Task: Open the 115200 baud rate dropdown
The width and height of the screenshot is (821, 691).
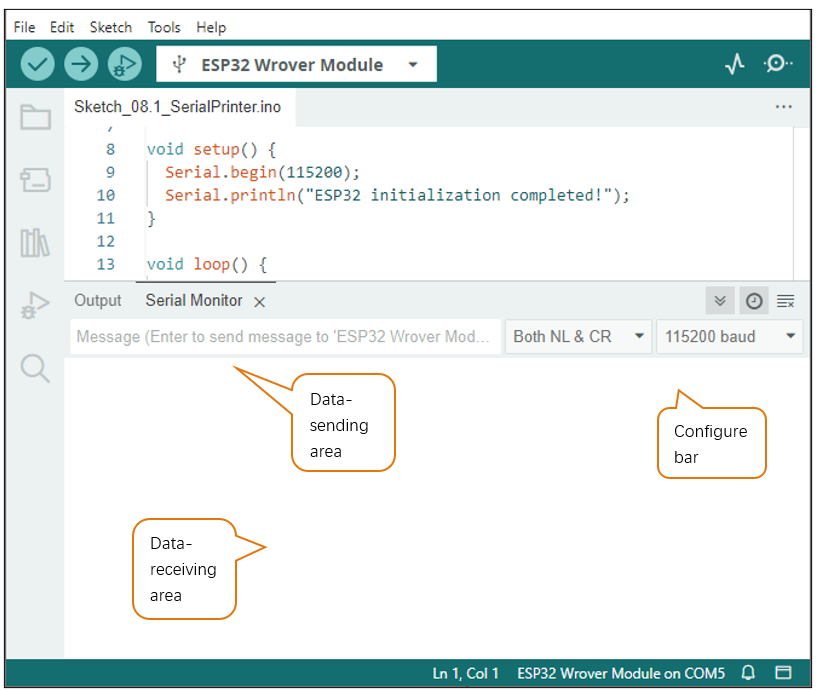Action: coord(729,337)
